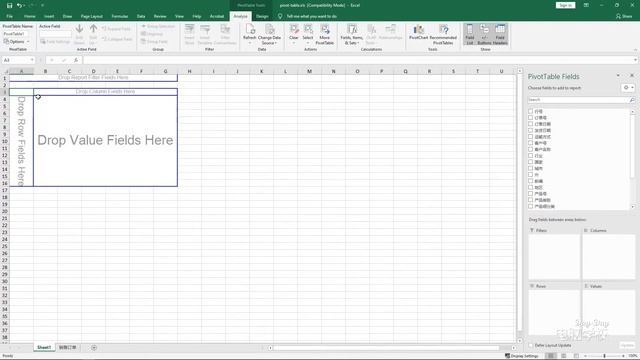Switch to the Design tab under PivotTable Tools
Screen dimensions: 640x360
tap(262, 16)
